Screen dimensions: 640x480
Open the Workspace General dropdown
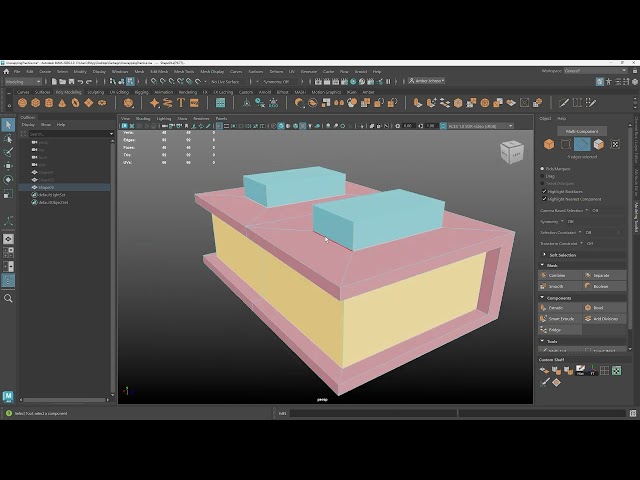(595, 71)
